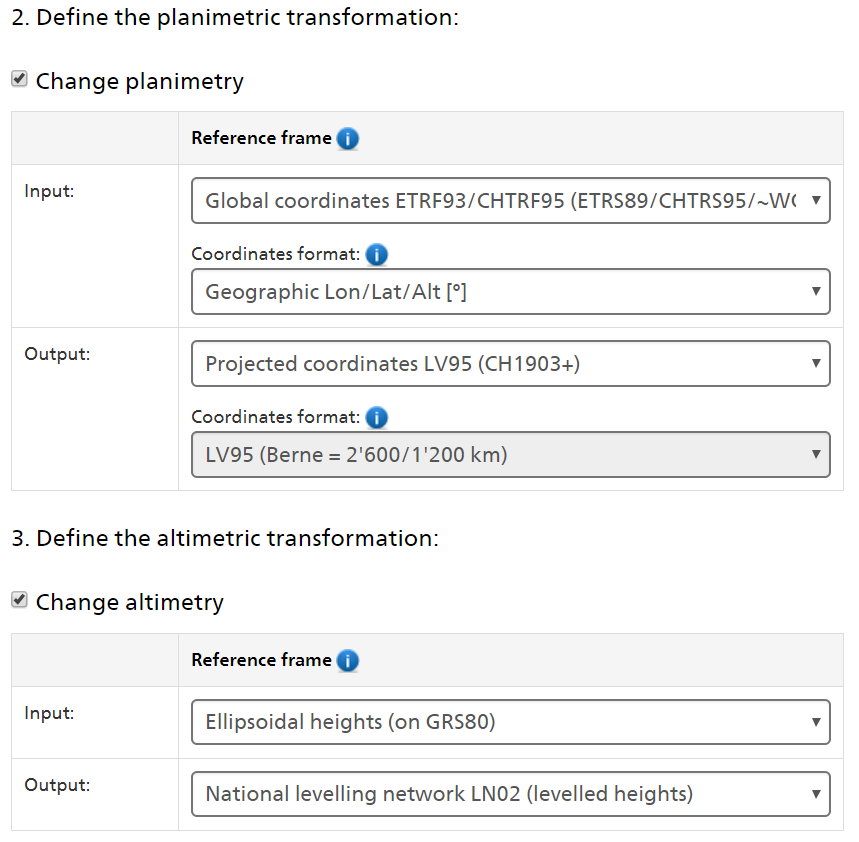Toggle the Change altimetry checkbox
Screen dimensions: 859x842
pyautogui.click(x=19, y=600)
